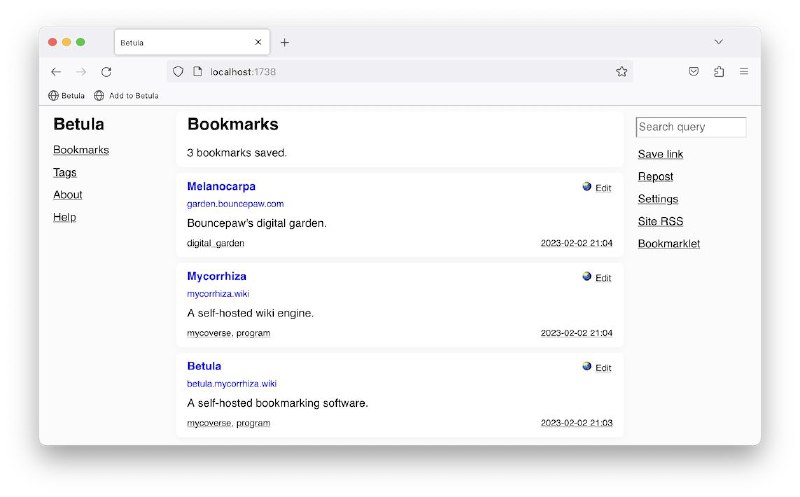Open the Melanocarpa bookmark title
This screenshot has width=800, height=497.
click(x=221, y=186)
